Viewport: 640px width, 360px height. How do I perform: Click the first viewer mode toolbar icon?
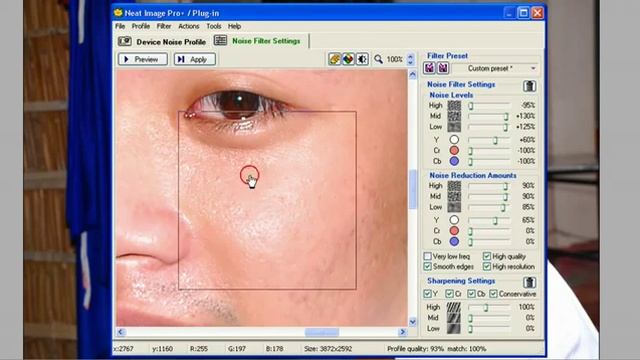[x=334, y=59]
